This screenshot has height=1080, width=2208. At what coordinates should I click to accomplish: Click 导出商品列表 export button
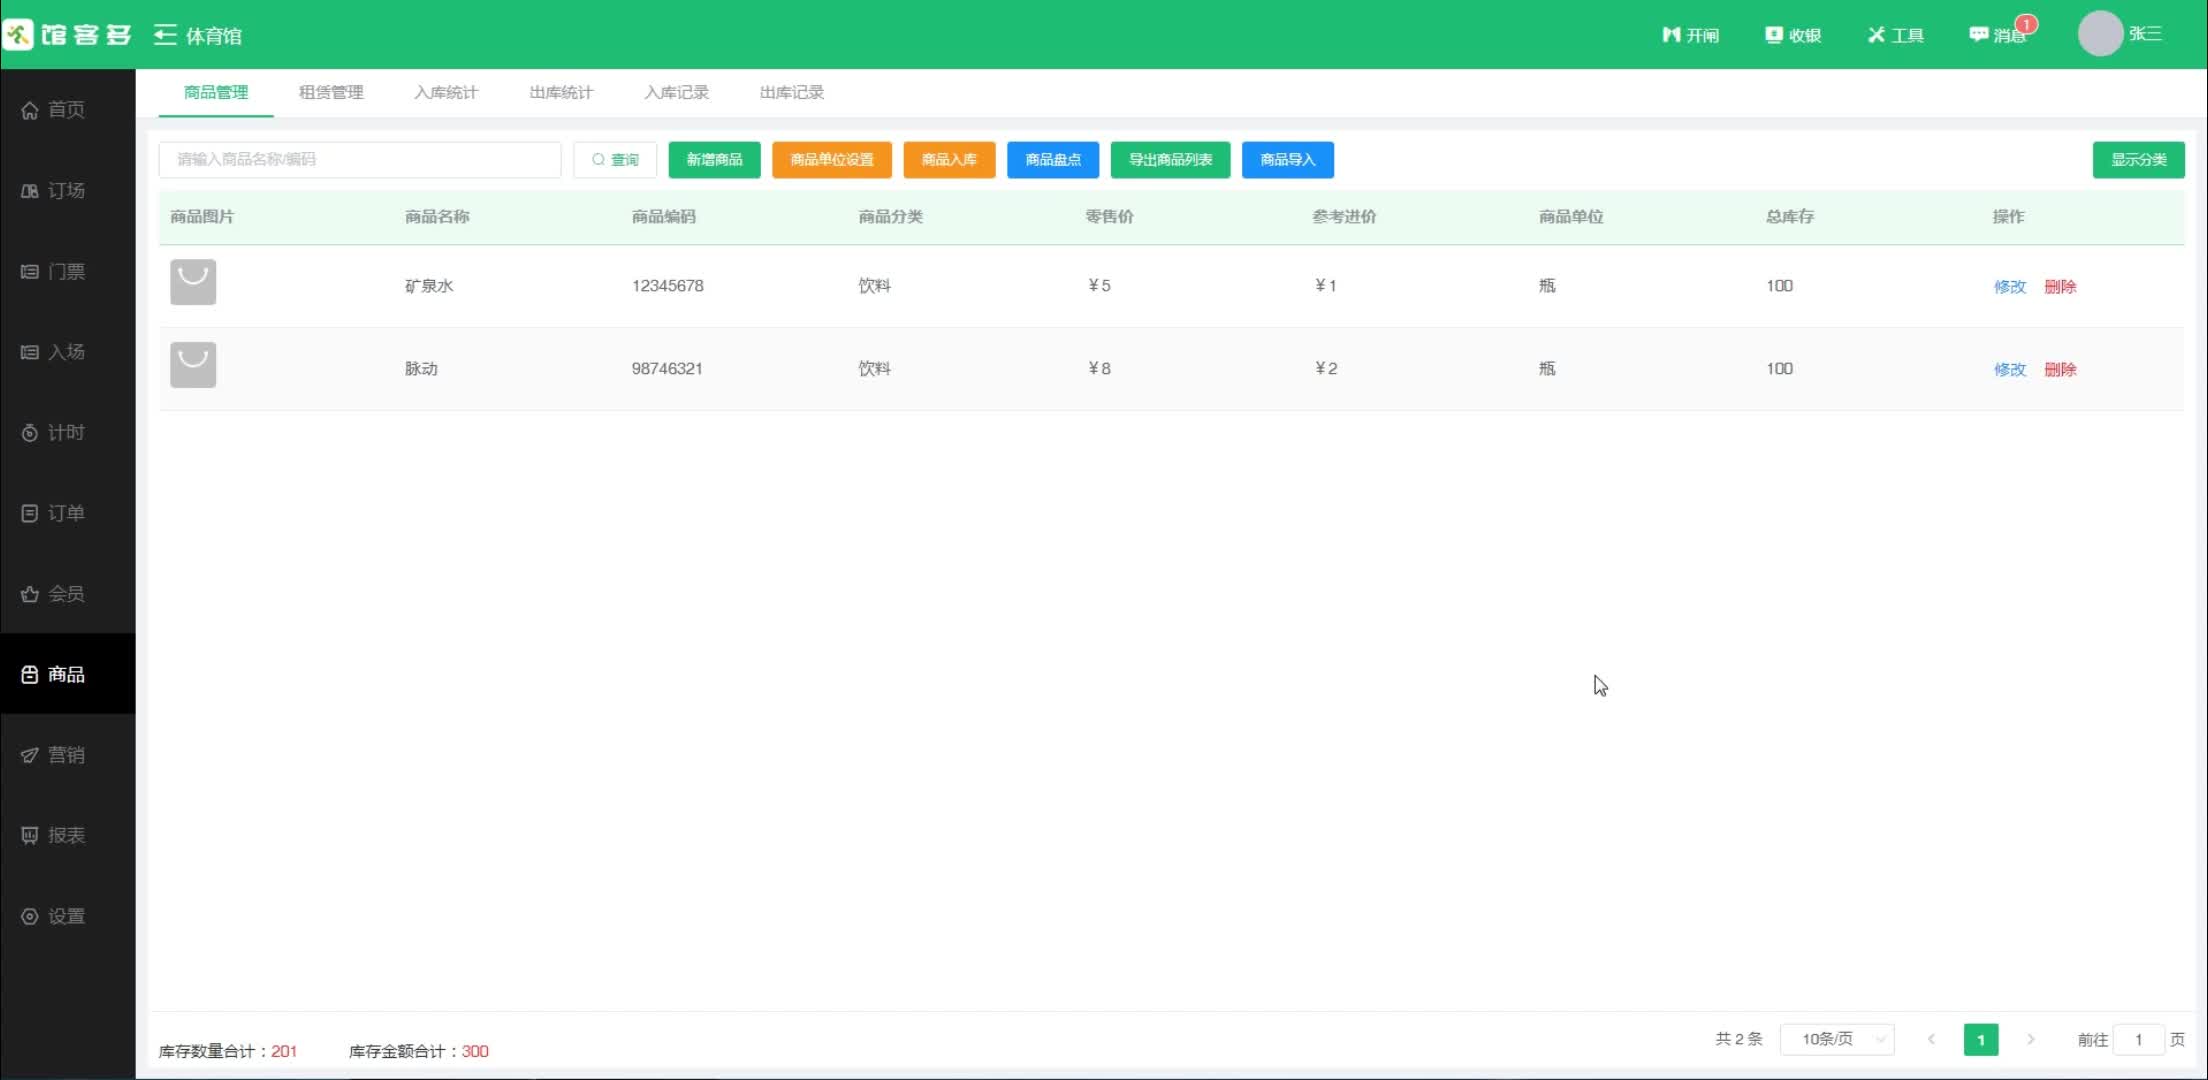tap(1170, 160)
